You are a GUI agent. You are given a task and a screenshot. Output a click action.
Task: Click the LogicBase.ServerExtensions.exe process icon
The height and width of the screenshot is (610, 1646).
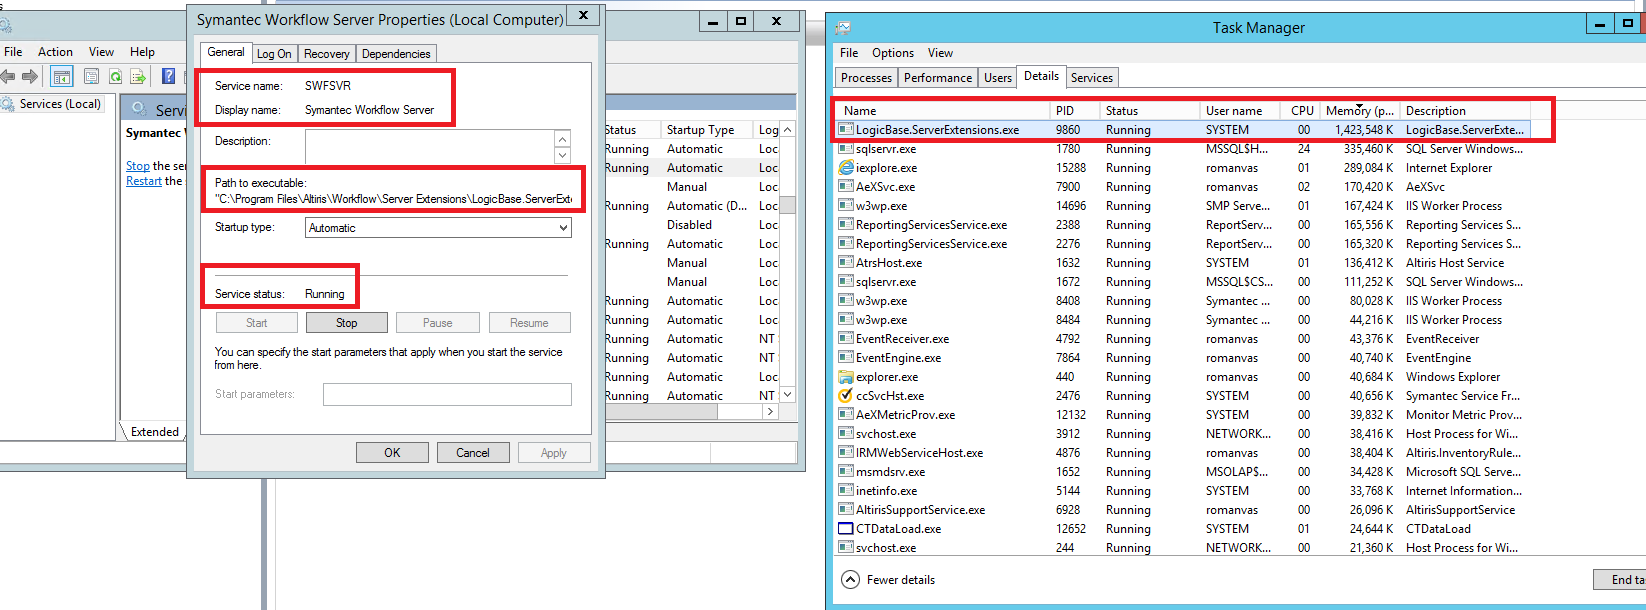click(x=846, y=130)
